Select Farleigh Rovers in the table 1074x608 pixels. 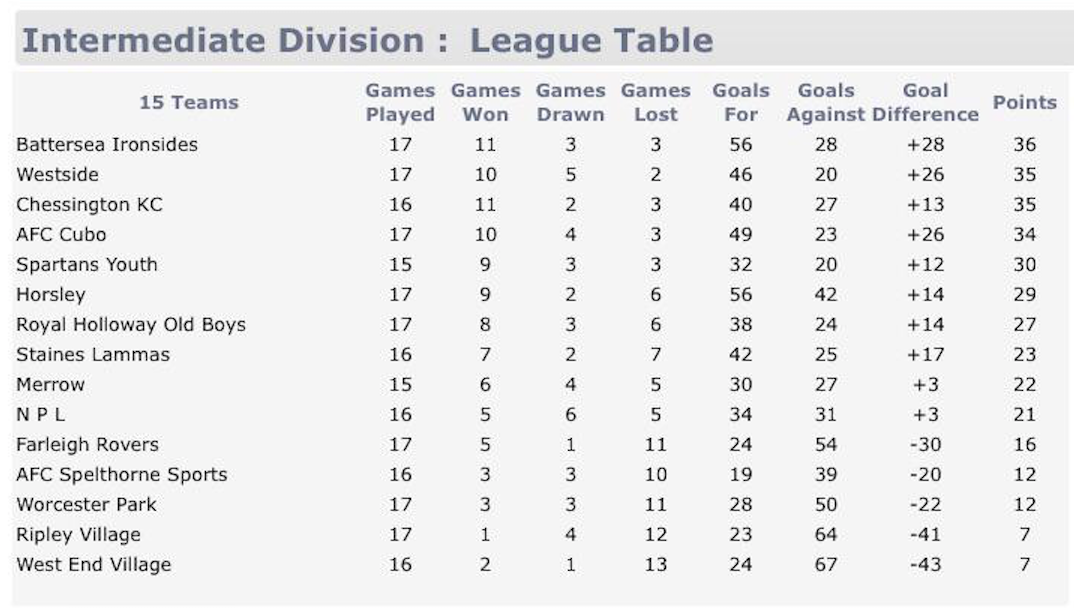(x=87, y=445)
